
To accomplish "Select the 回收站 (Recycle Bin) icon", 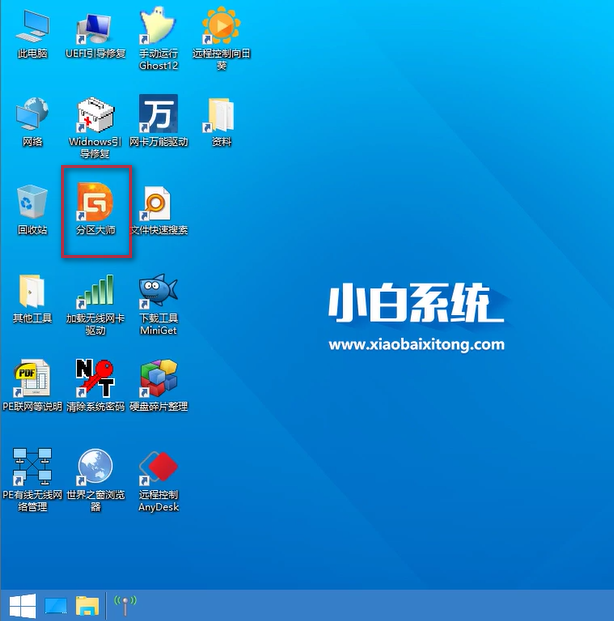I will [x=33, y=203].
